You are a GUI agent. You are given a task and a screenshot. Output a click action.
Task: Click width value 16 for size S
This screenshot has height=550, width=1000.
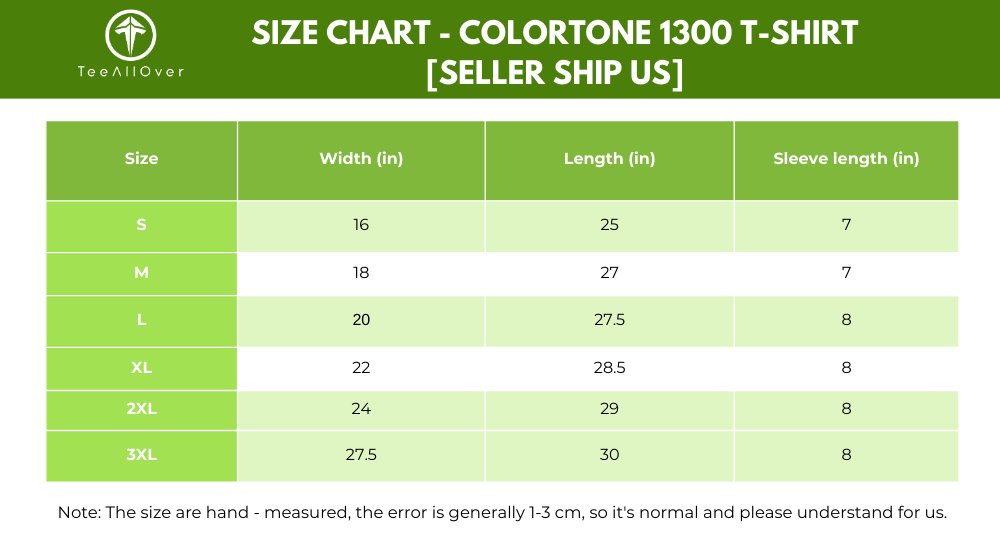(x=361, y=225)
